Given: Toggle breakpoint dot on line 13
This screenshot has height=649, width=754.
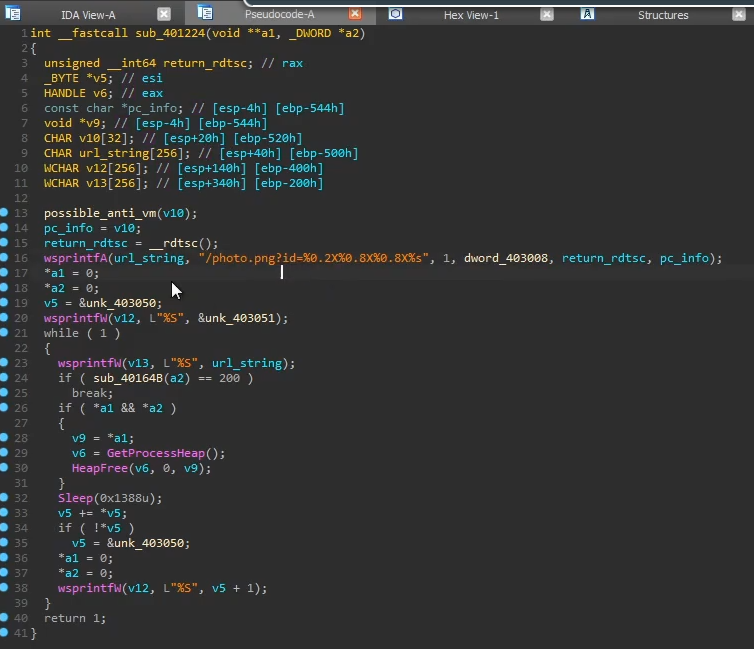Looking at the screenshot, I should [4, 212].
